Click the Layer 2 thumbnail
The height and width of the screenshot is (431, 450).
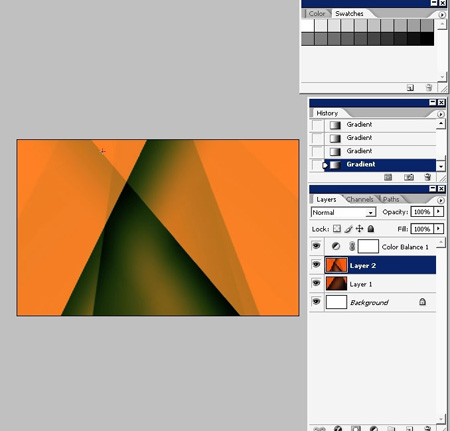click(x=336, y=265)
